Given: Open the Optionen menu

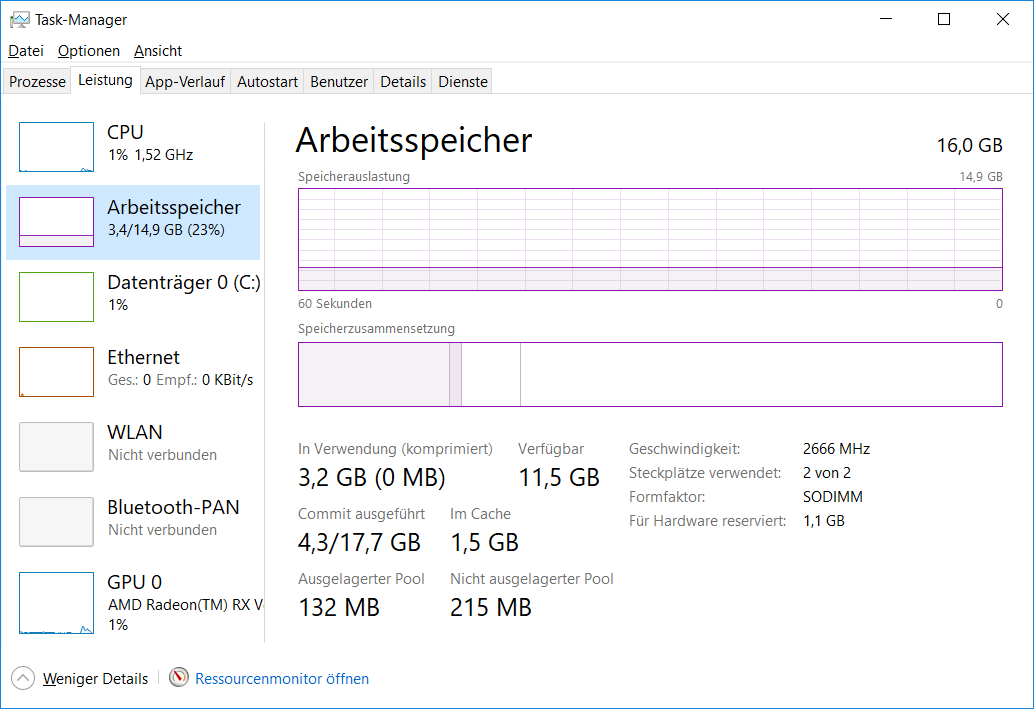Looking at the screenshot, I should tap(88, 51).
